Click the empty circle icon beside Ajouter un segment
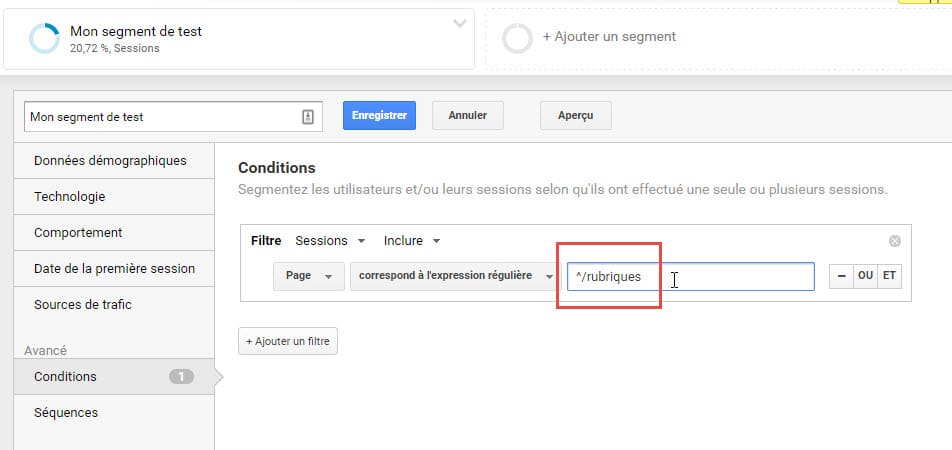The width and height of the screenshot is (952, 450). (x=517, y=38)
